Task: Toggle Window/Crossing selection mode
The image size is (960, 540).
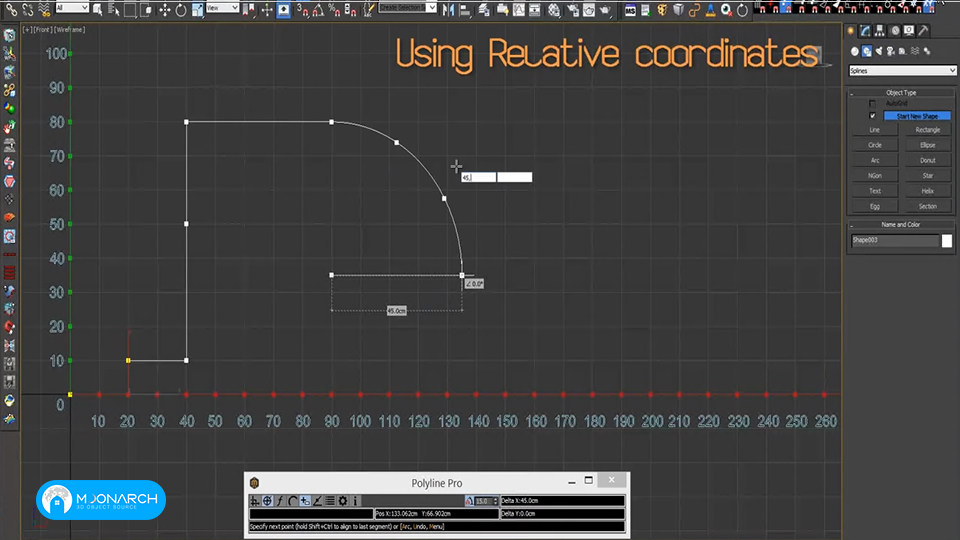Action: coord(147,9)
